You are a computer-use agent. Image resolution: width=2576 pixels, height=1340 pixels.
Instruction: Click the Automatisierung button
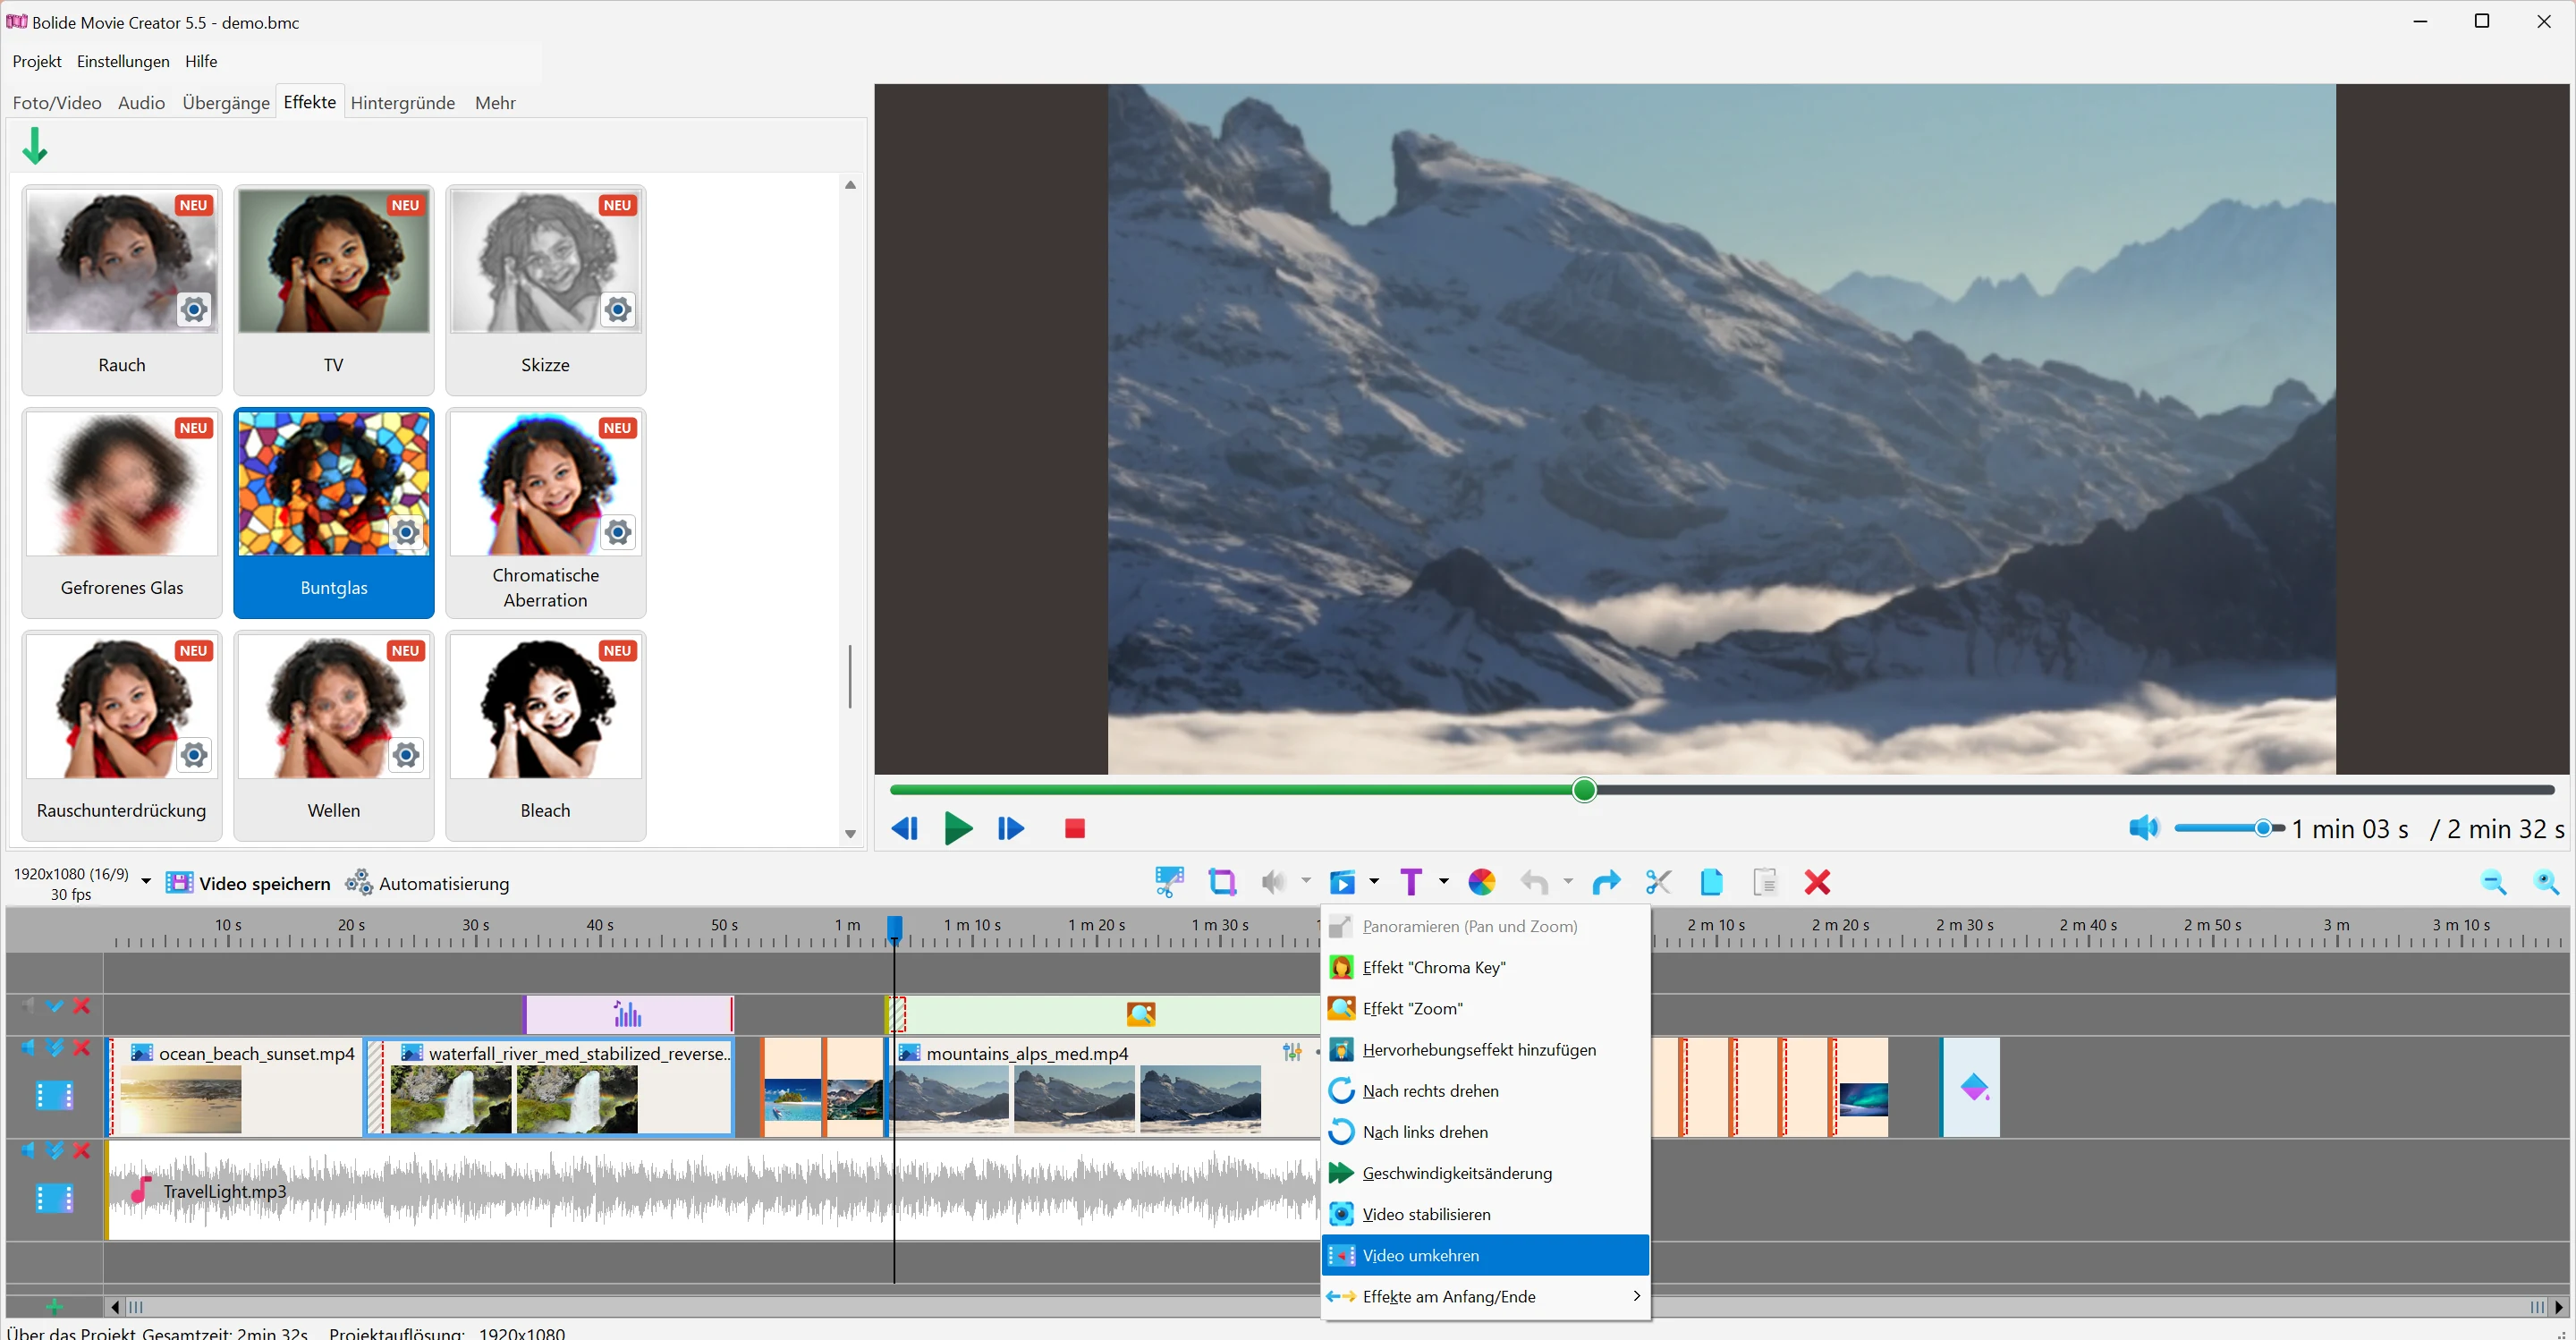(427, 883)
